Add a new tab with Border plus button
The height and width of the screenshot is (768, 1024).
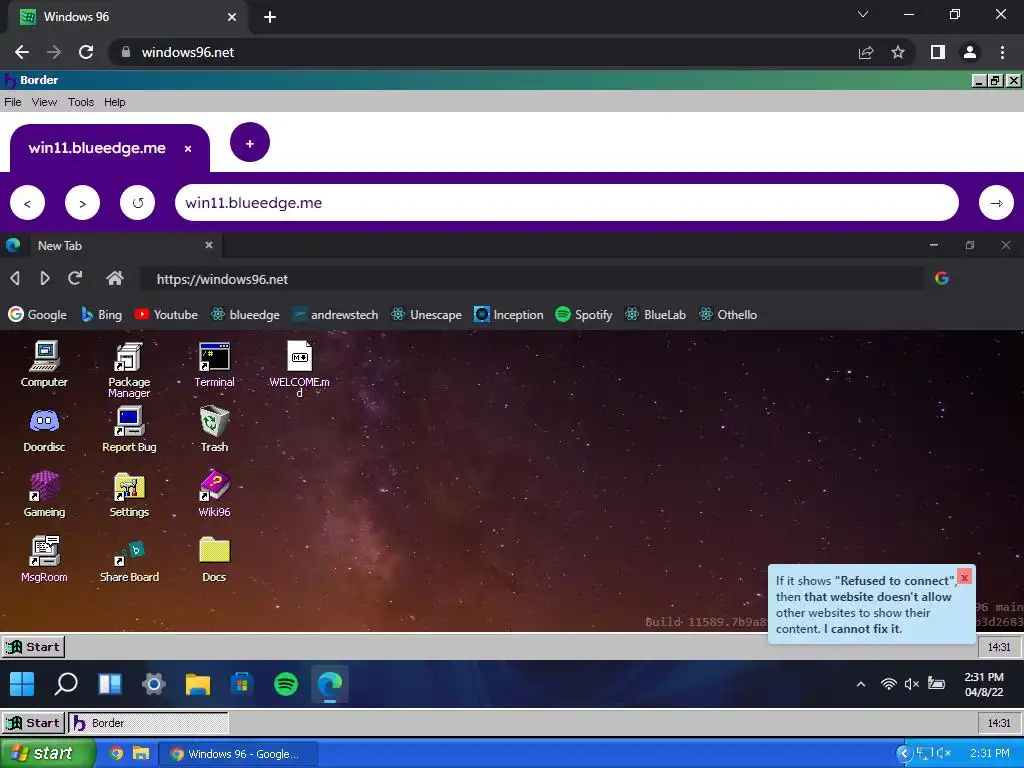coord(249,143)
